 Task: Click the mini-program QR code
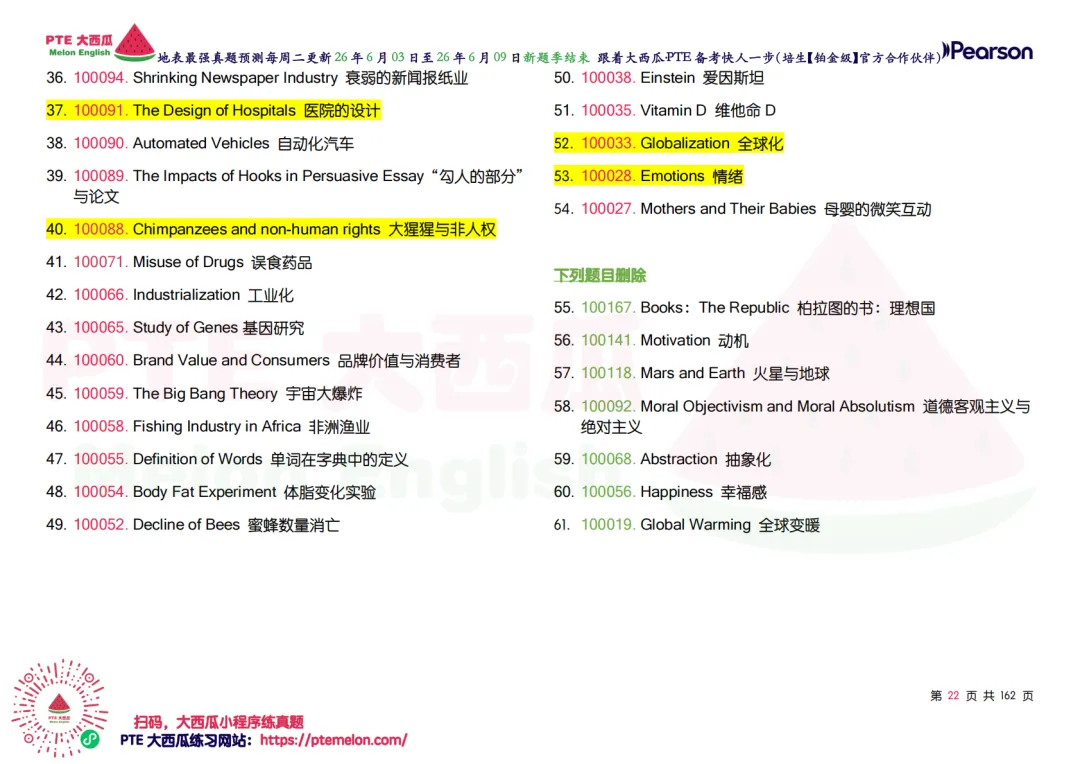tap(60, 708)
